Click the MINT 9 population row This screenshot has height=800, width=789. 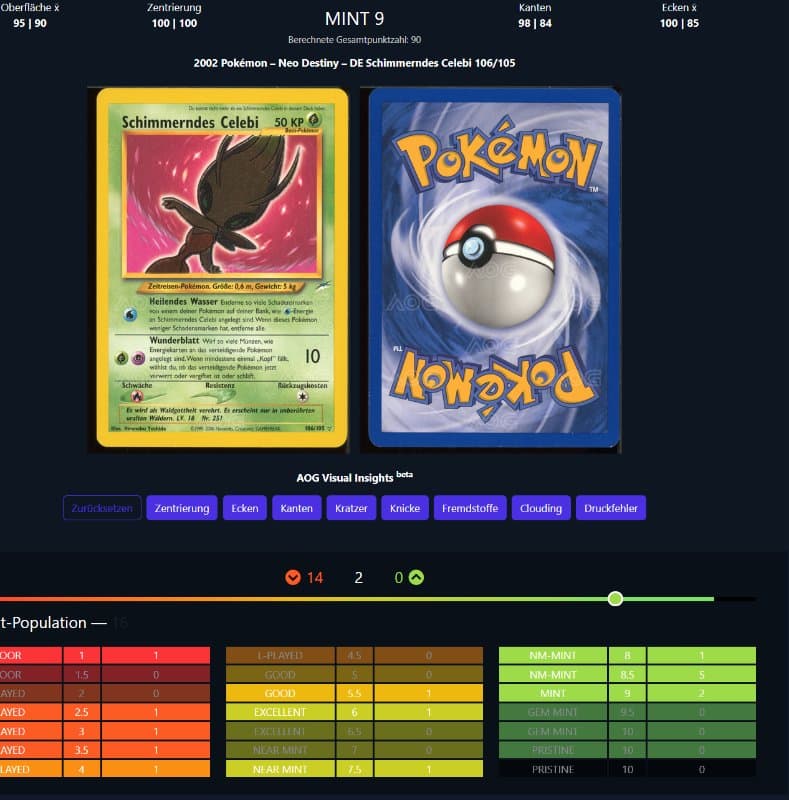[627, 693]
